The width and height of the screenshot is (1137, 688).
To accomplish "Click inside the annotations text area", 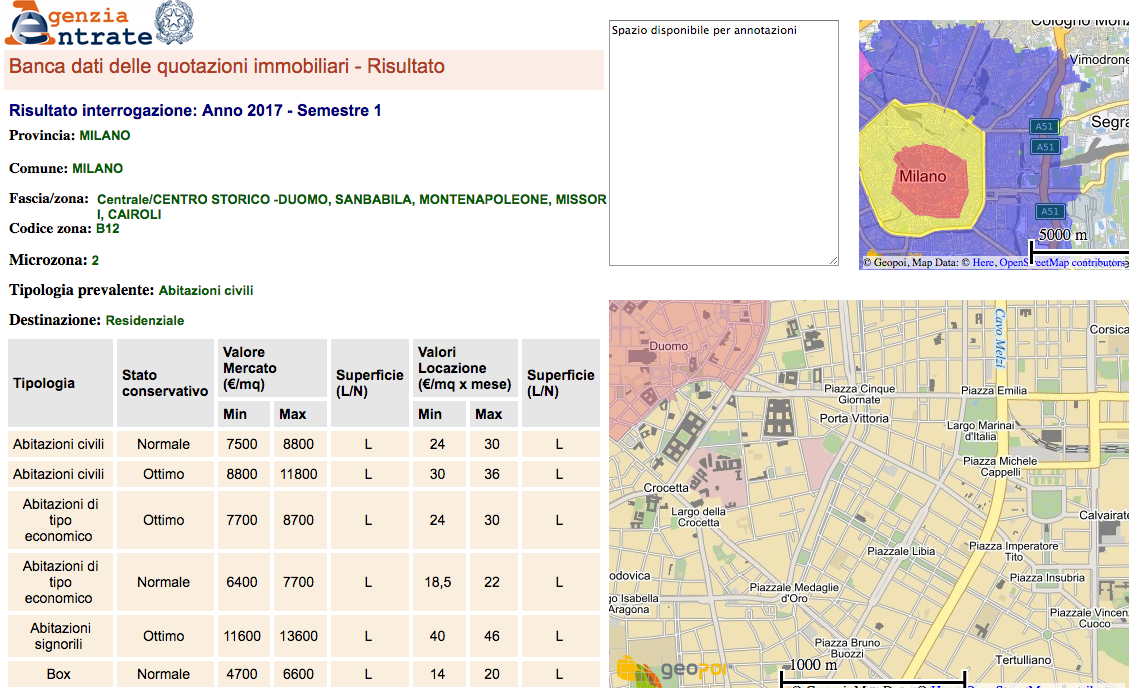I will 724,143.
